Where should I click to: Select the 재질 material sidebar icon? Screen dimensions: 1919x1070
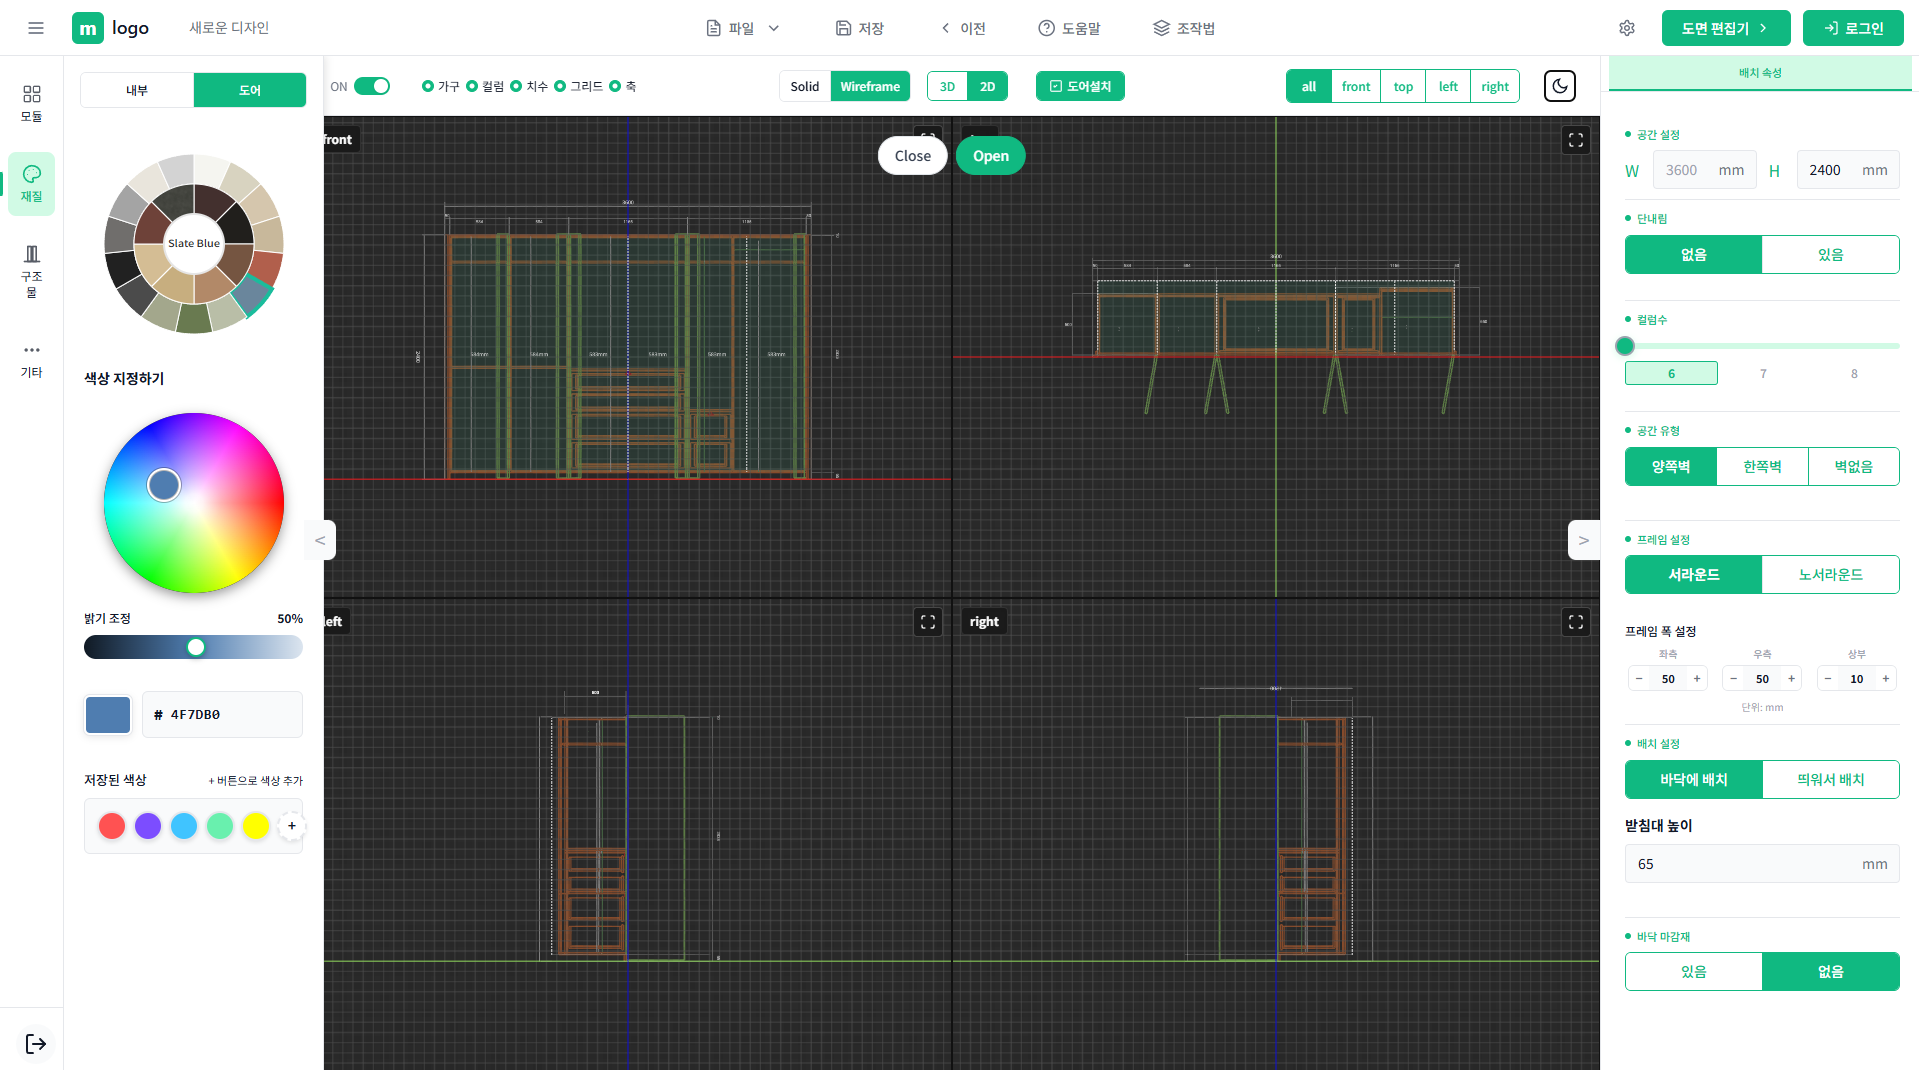point(32,183)
